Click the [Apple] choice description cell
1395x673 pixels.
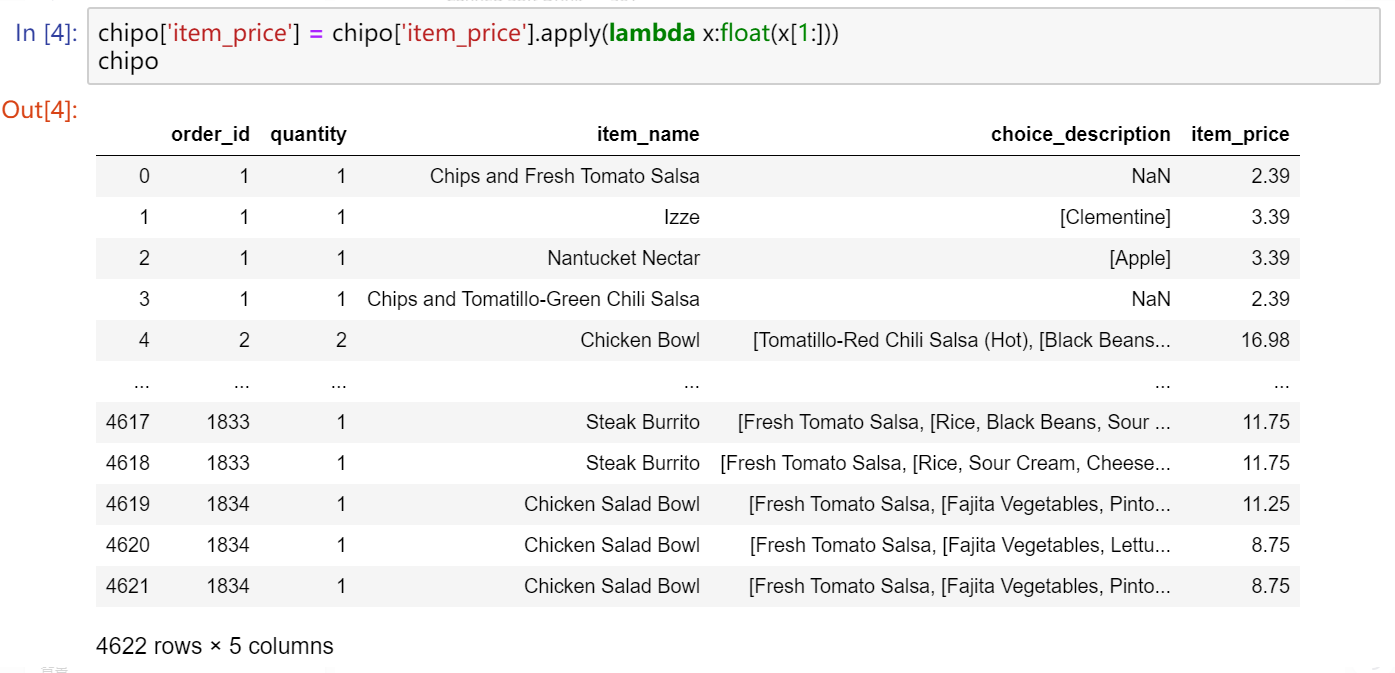pyautogui.click(x=1139, y=258)
